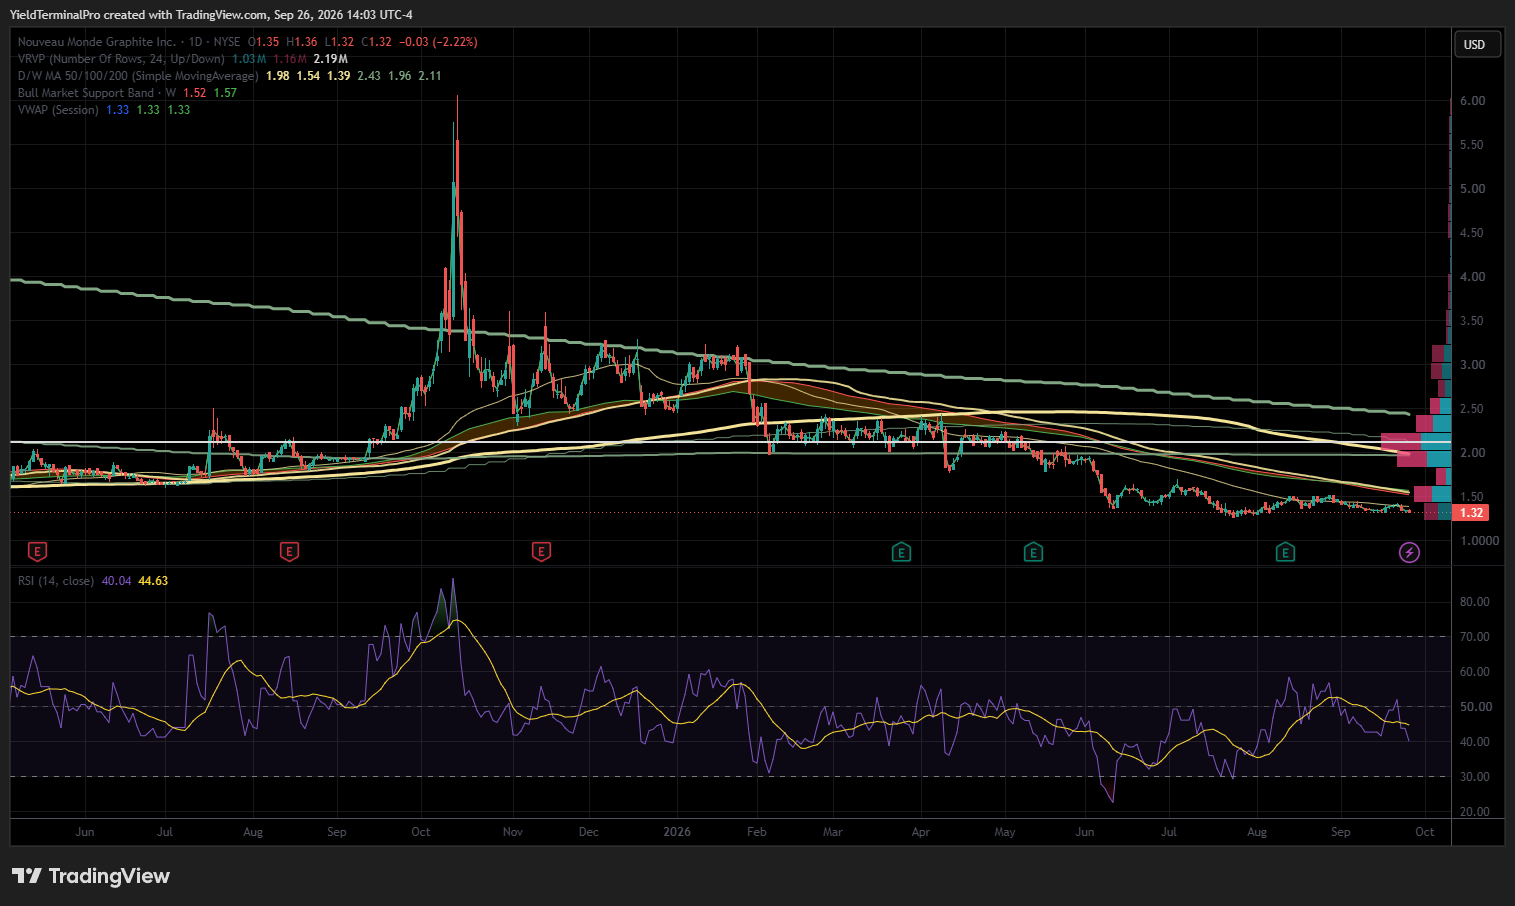This screenshot has width=1515, height=906.
Task: Click the red earnings icon below June 2025
Action: tap(37, 552)
